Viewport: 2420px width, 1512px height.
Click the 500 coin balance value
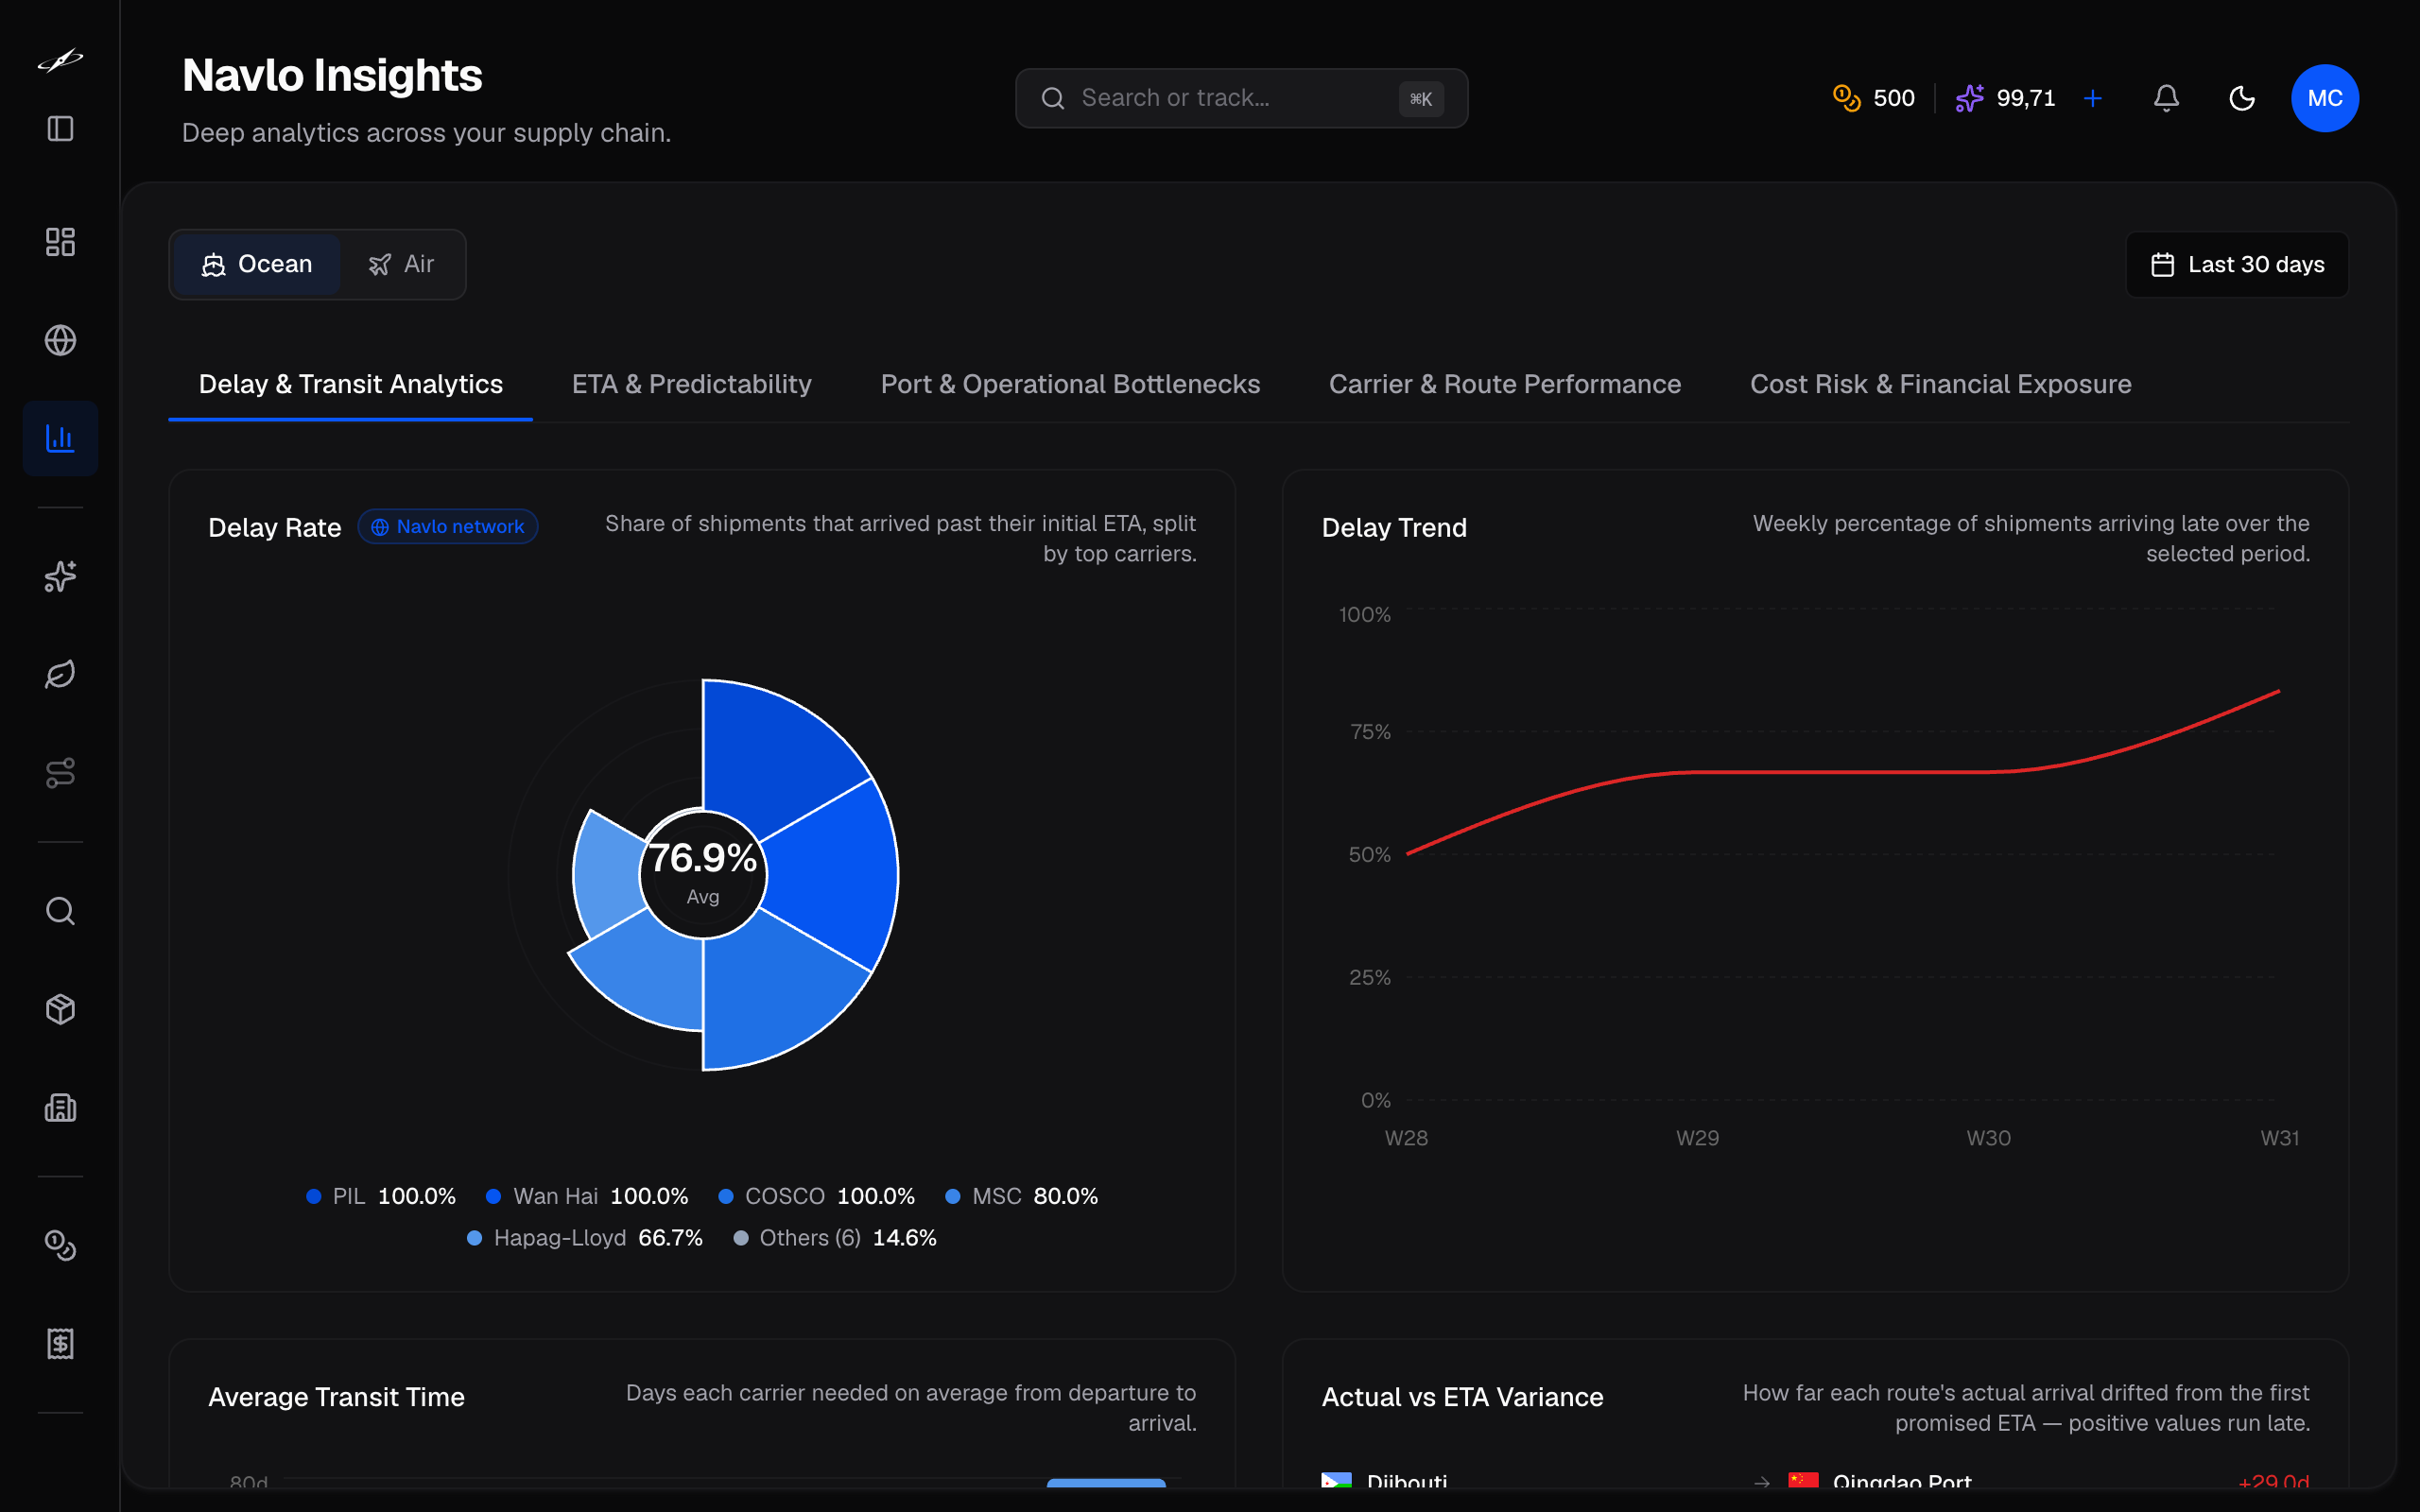click(x=1893, y=98)
